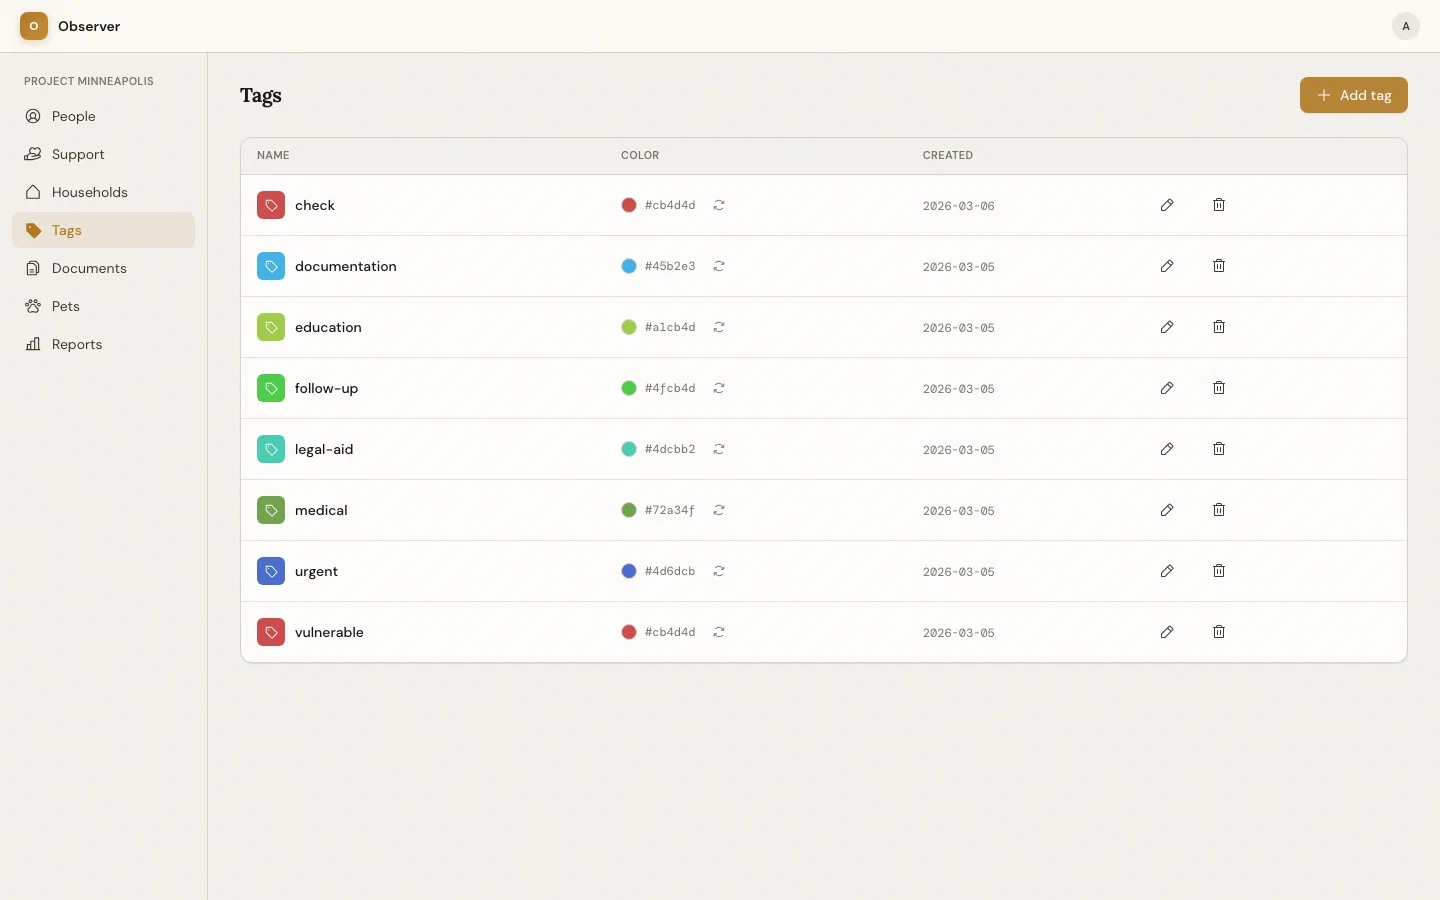
Task: Edit the urgent tag with pencil icon
Action: 1166,571
